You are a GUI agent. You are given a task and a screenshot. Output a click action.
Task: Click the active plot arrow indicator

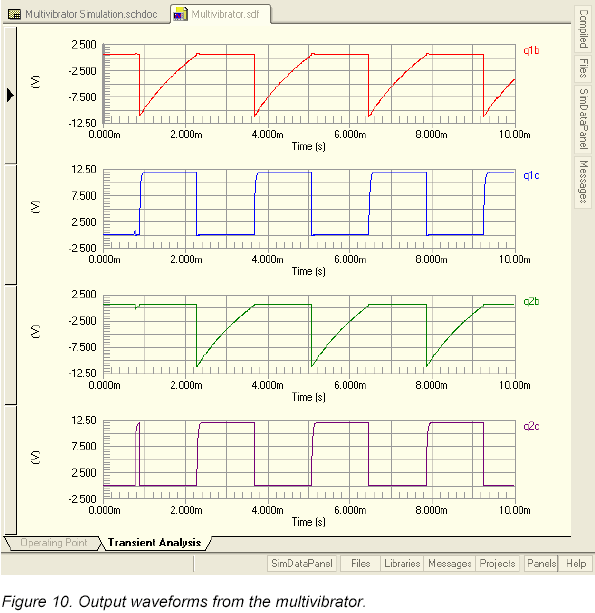coord(10,95)
